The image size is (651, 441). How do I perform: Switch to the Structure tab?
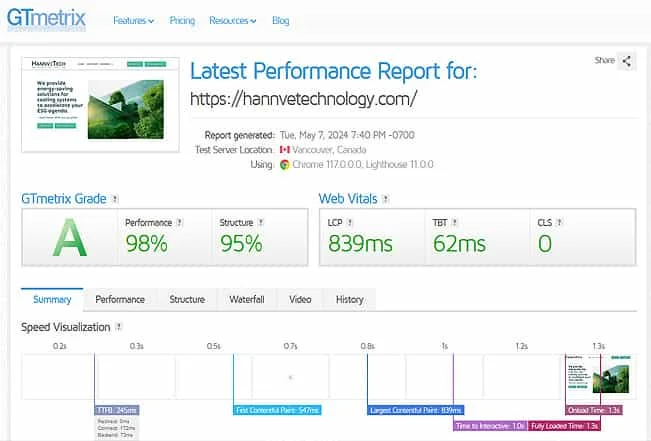[x=187, y=299]
